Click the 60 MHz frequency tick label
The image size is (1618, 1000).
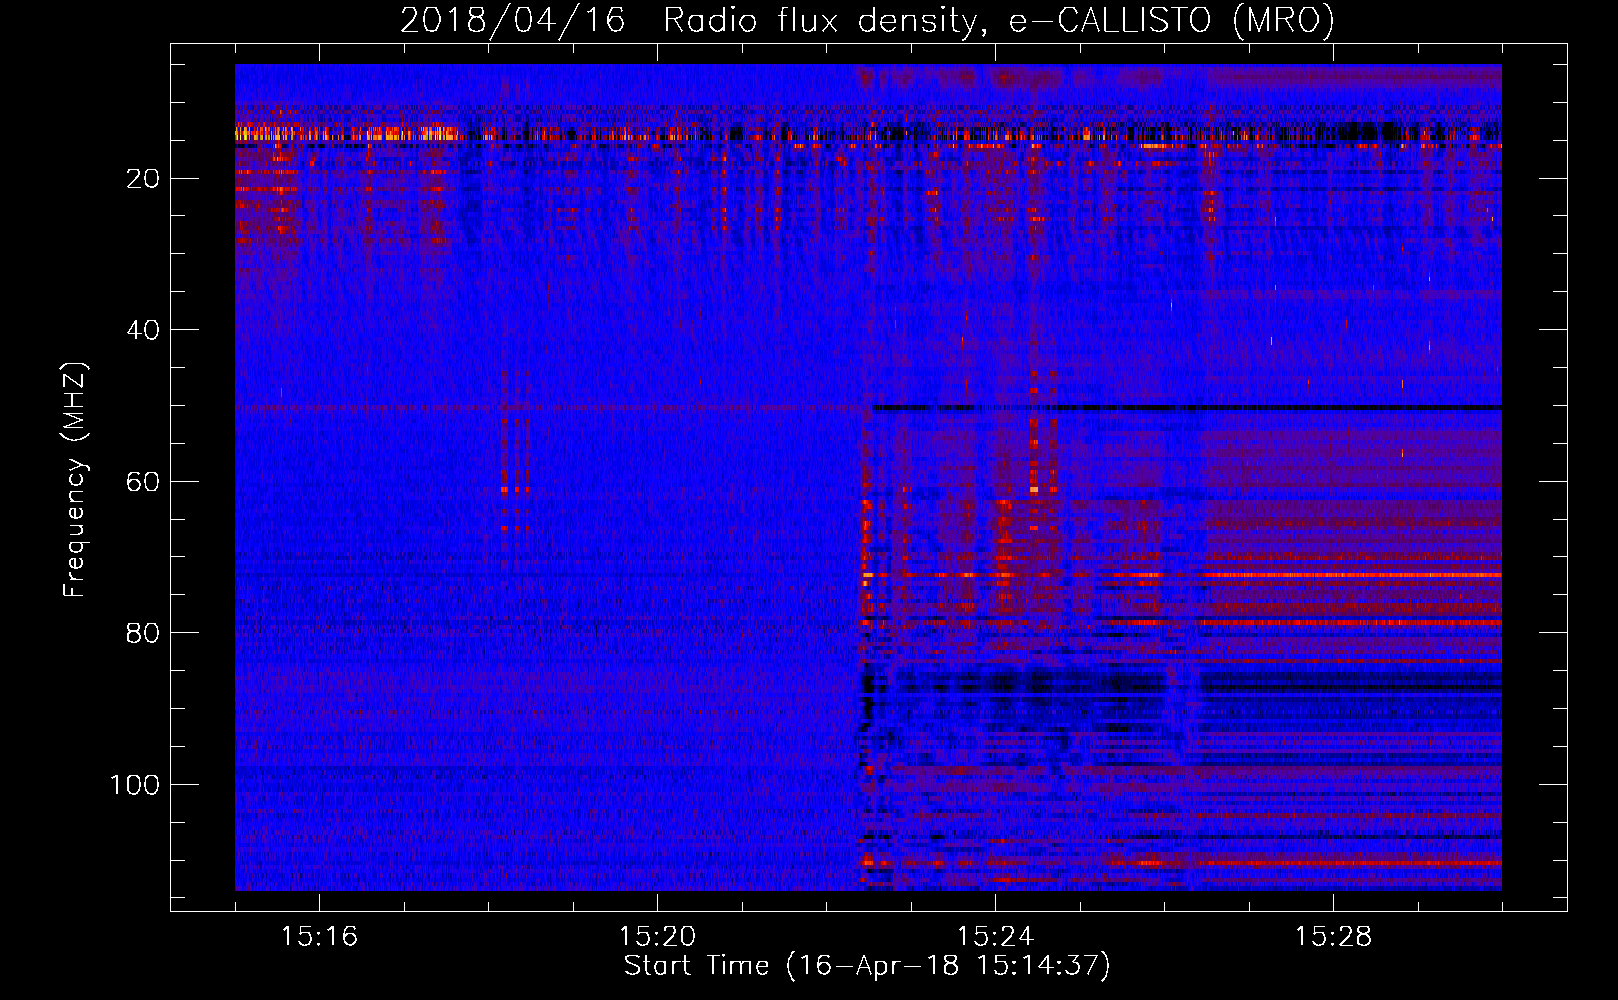143,482
